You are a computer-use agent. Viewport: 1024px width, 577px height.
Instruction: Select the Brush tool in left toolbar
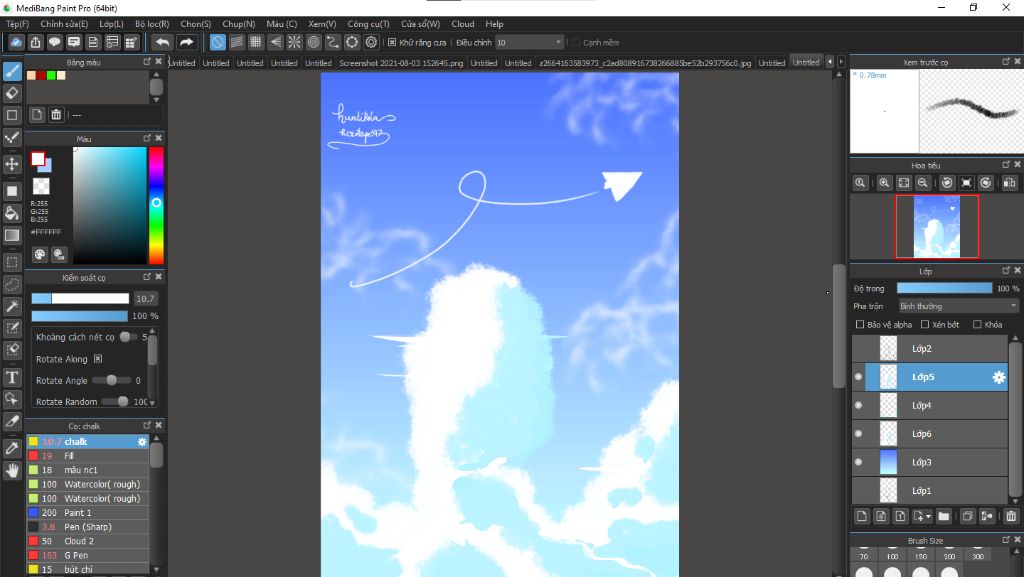coord(12,70)
